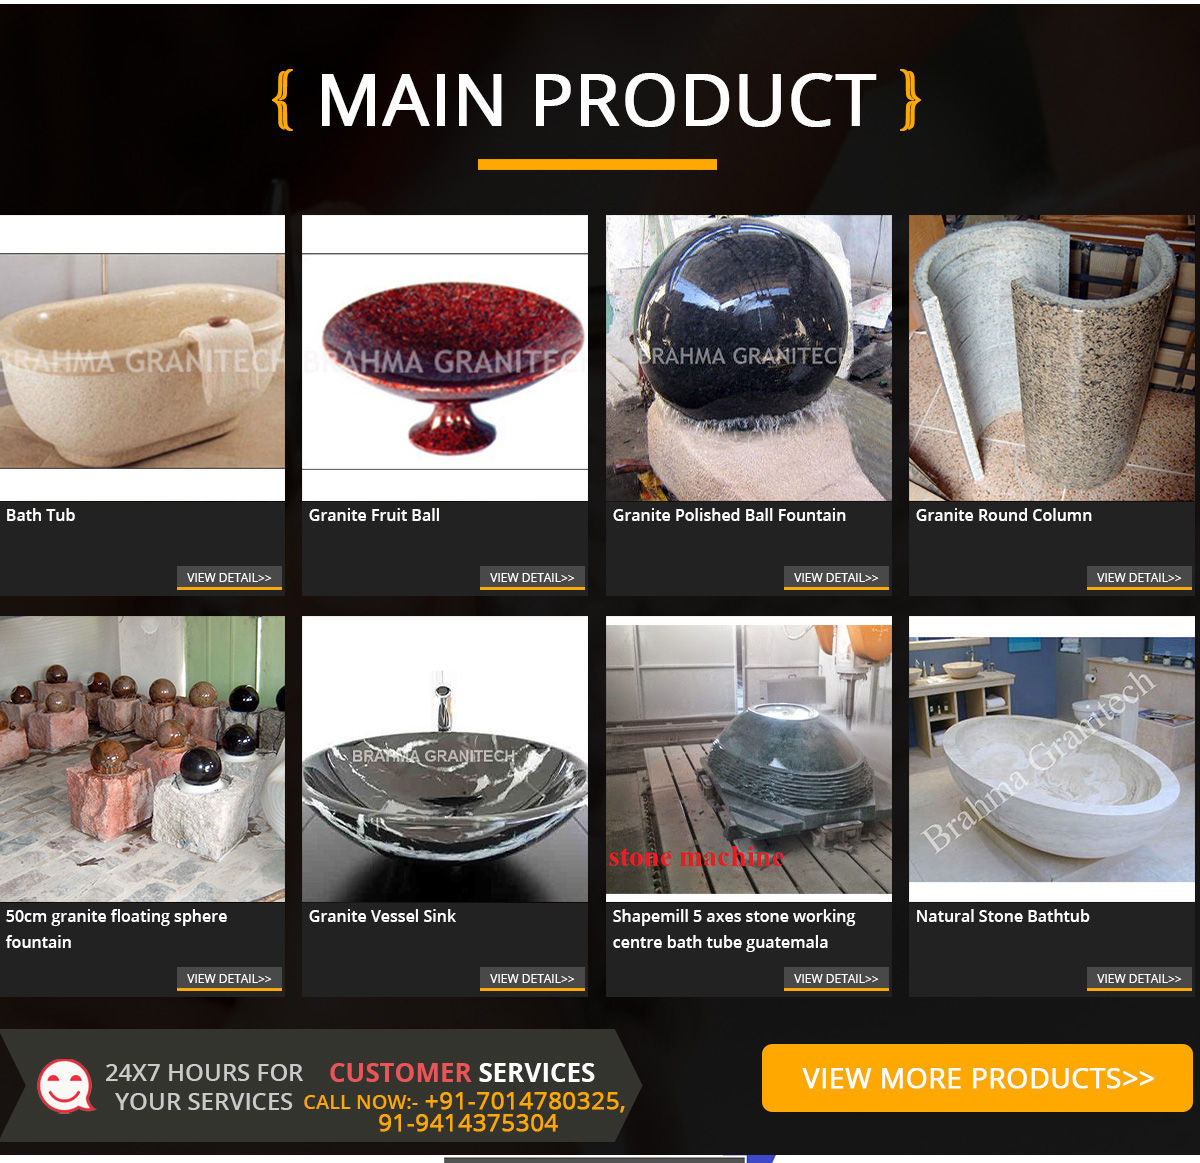View detail for Granite Vessel Sink
The image size is (1200, 1163).
(x=532, y=979)
